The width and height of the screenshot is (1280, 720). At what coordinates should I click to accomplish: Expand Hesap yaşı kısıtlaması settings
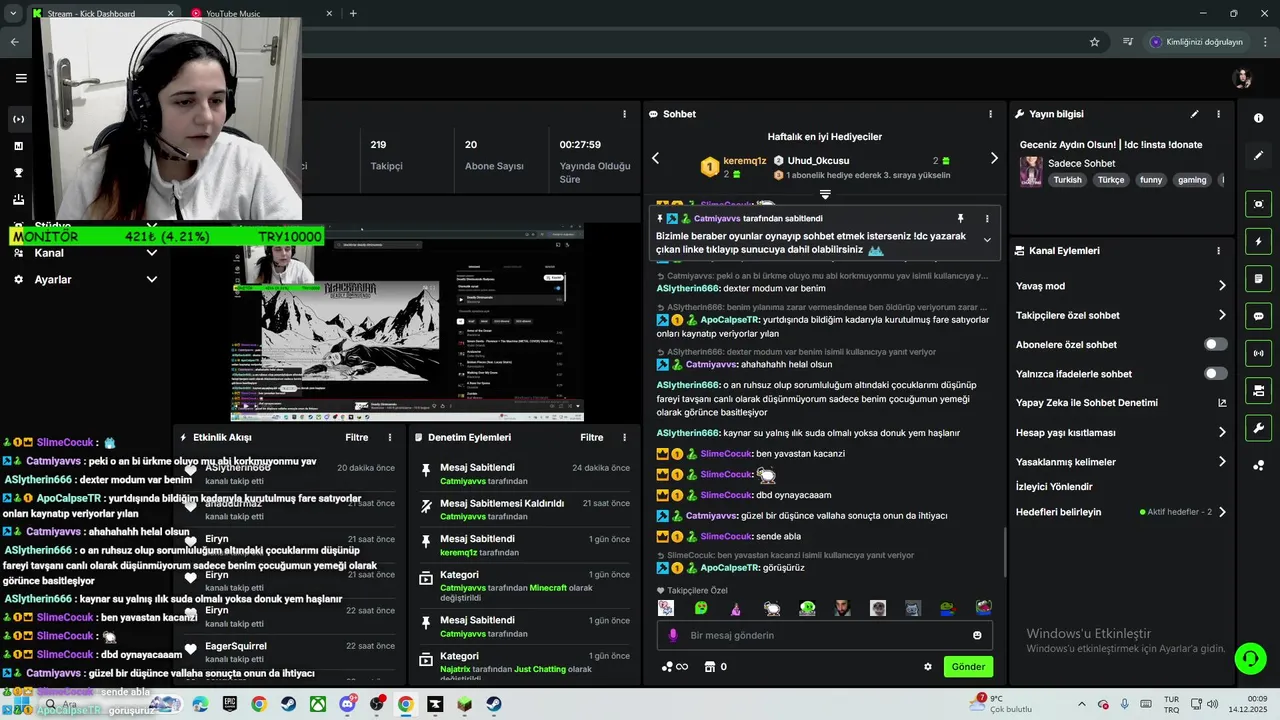point(1222,433)
